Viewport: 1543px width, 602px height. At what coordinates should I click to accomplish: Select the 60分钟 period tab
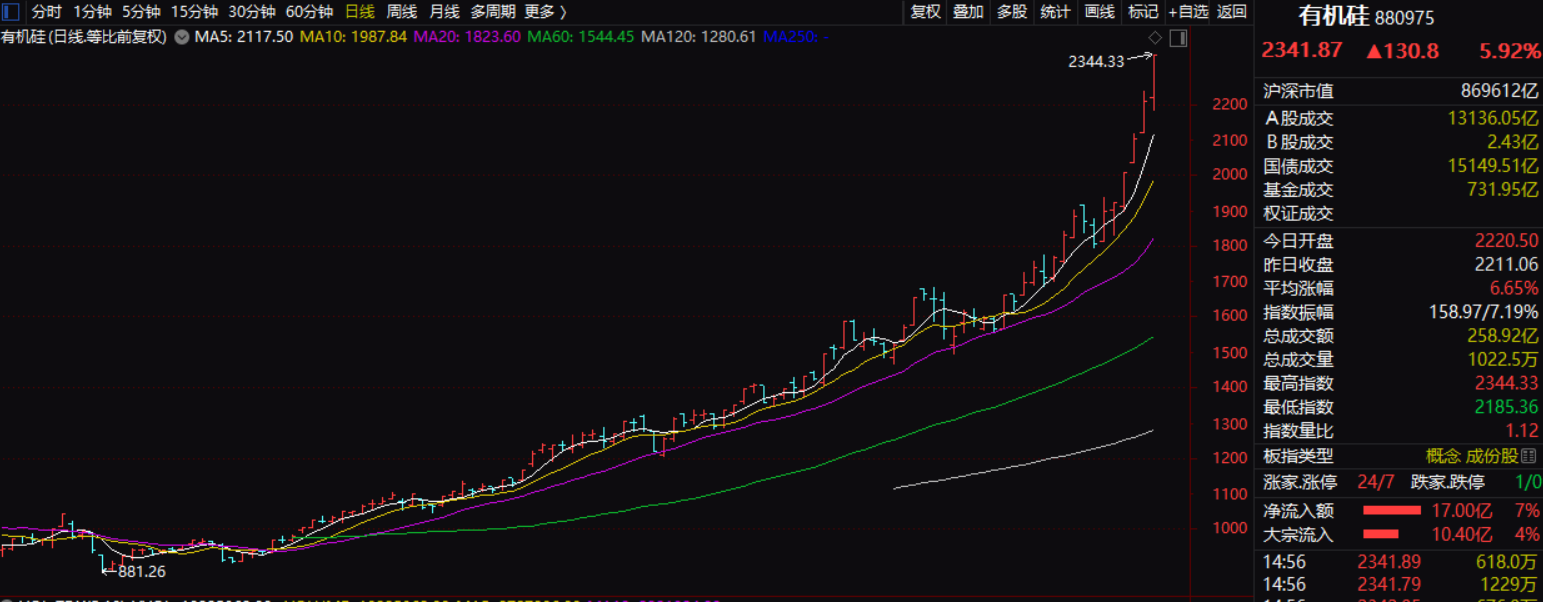309,12
